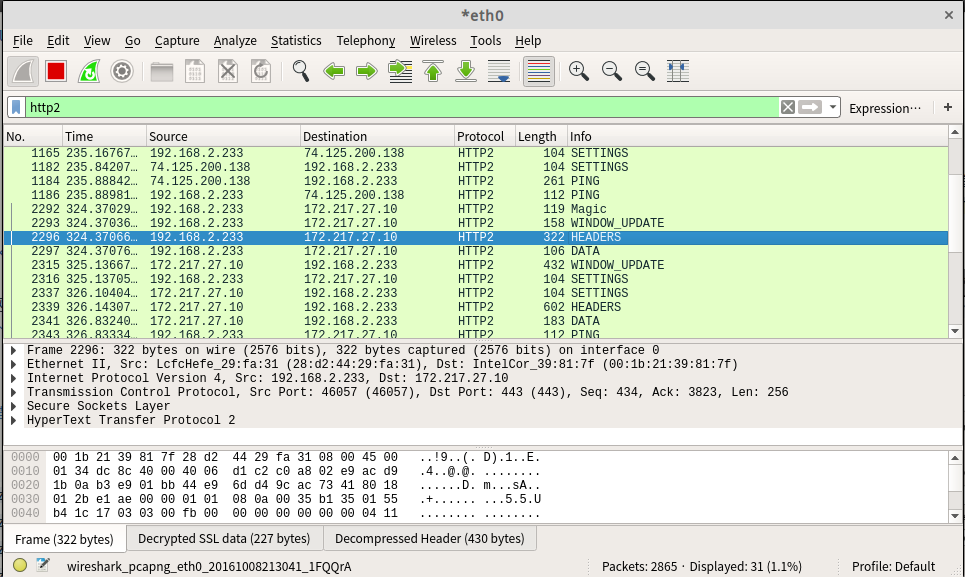Open the Statistics menu
Image resolution: width=965 pixels, height=577 pixels.
click(296, 40)
